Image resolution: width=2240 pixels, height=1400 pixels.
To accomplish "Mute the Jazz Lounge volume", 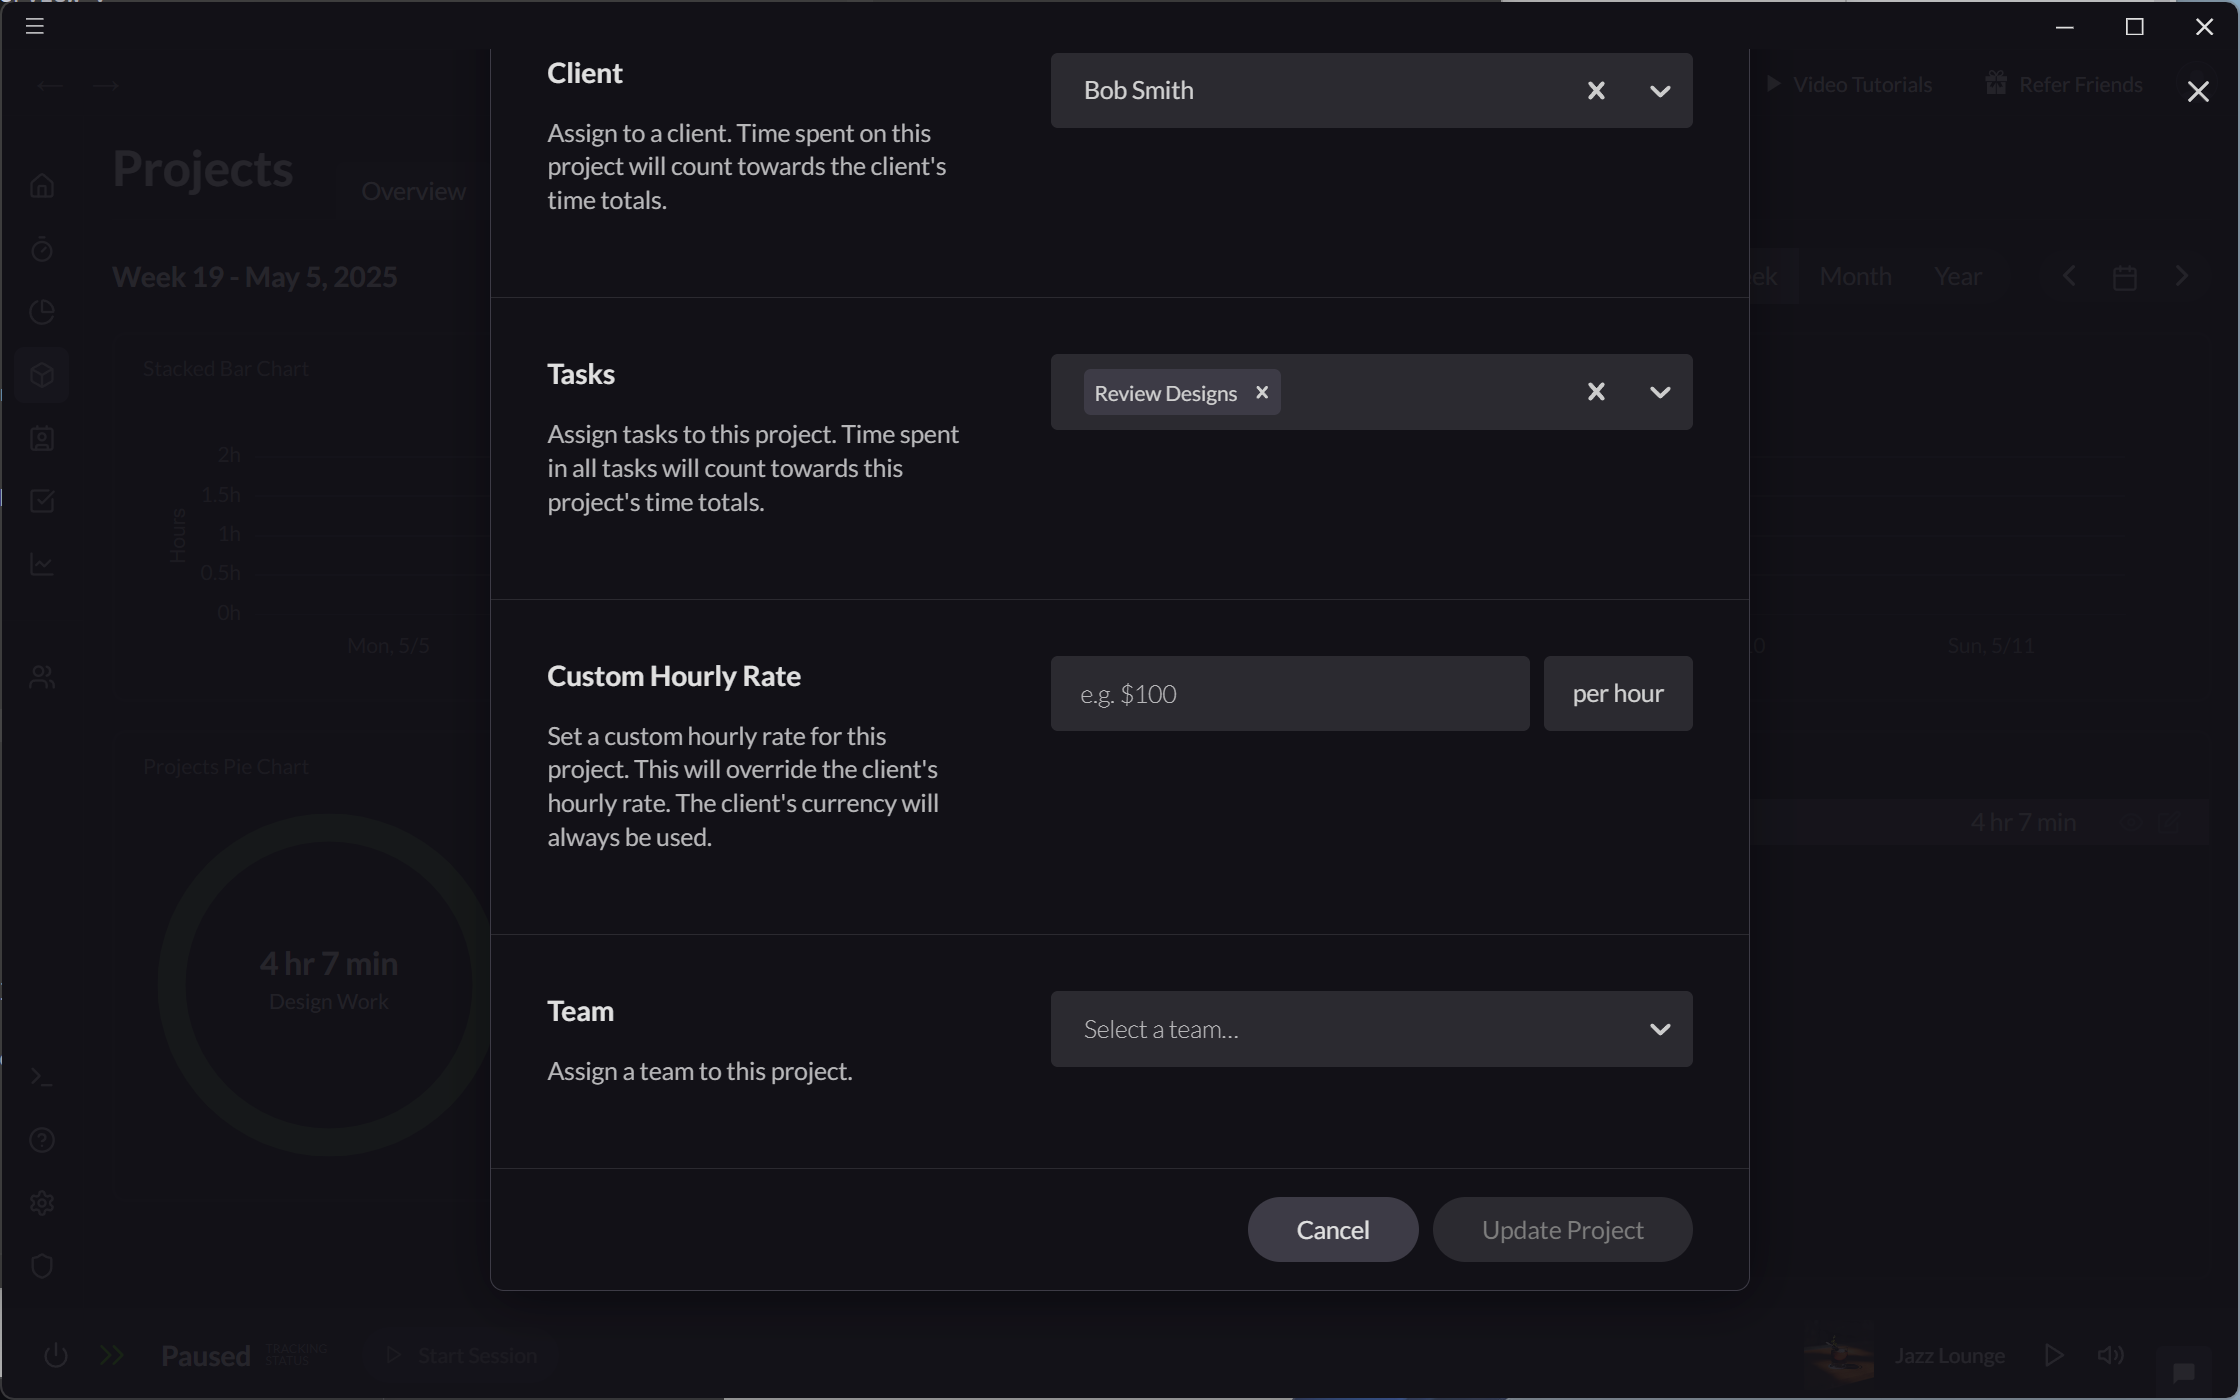I will point(2112,1355).
